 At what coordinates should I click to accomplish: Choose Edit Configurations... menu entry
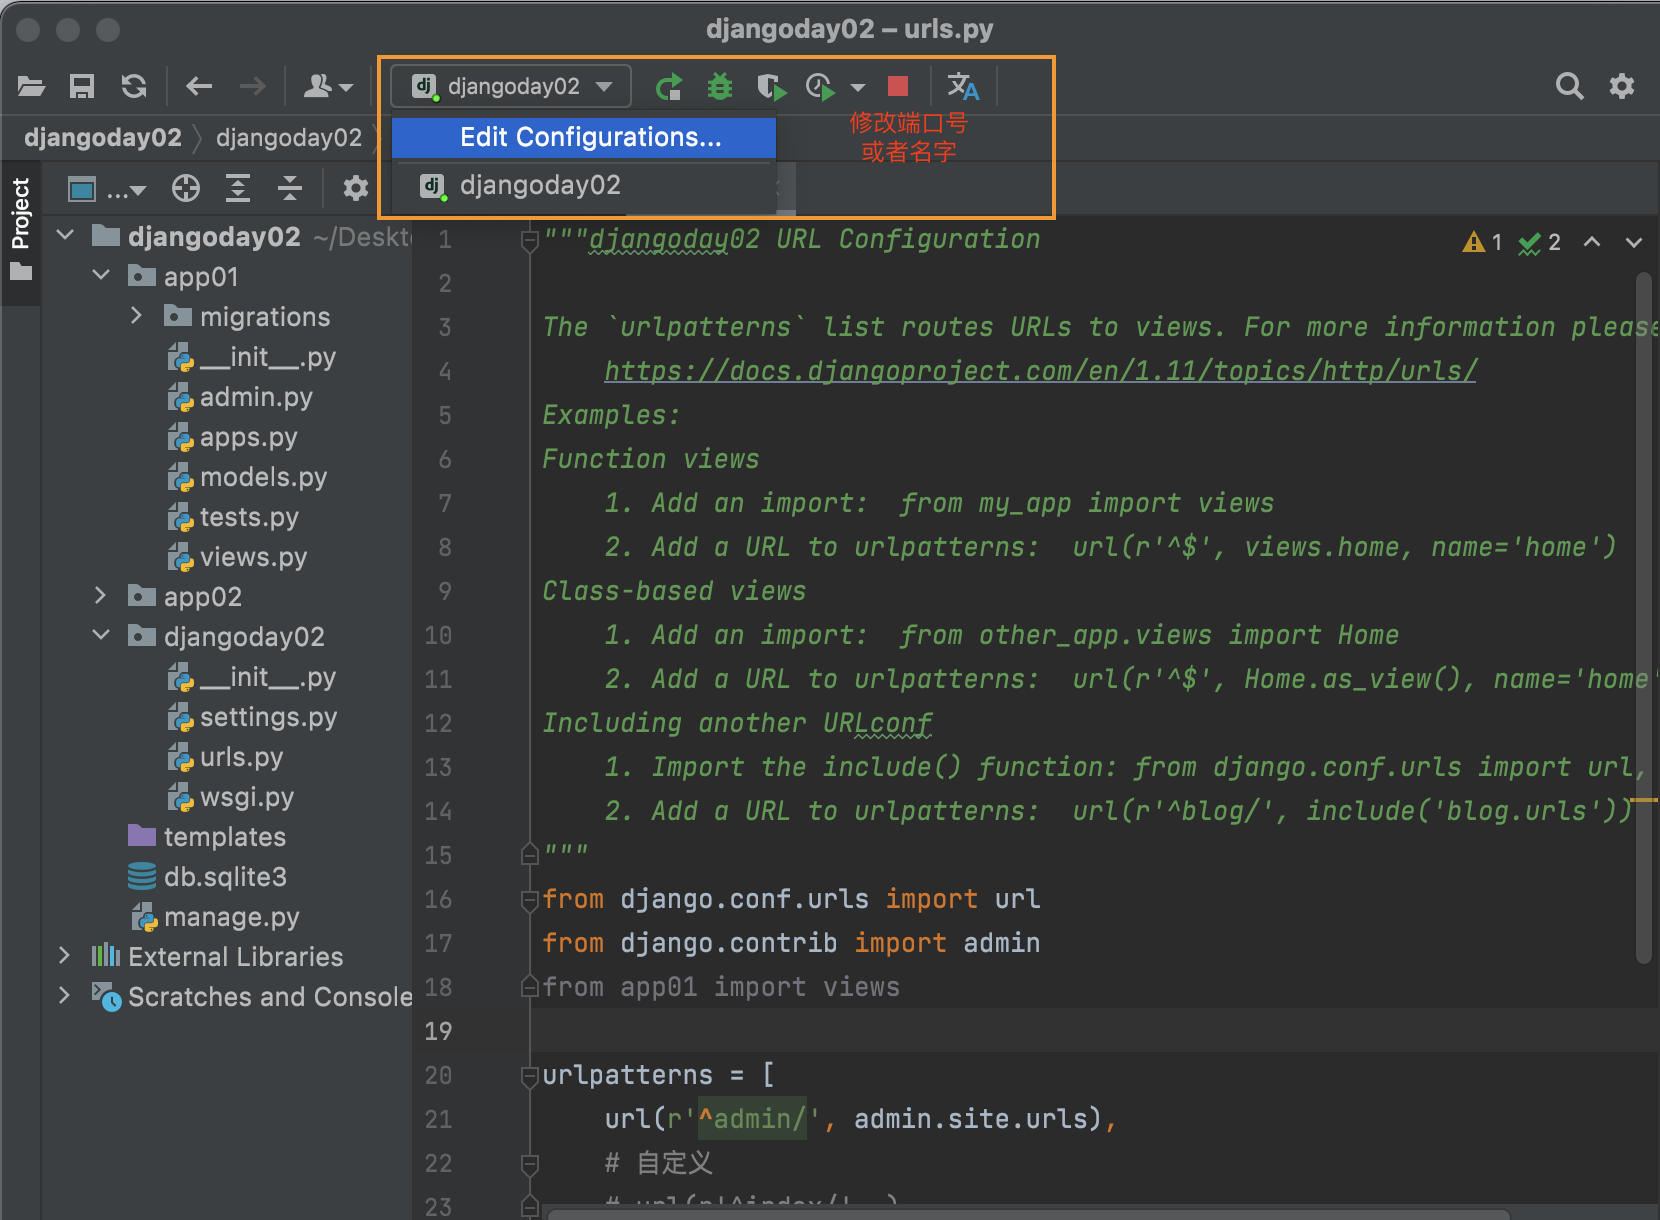[x=584, y=138]
